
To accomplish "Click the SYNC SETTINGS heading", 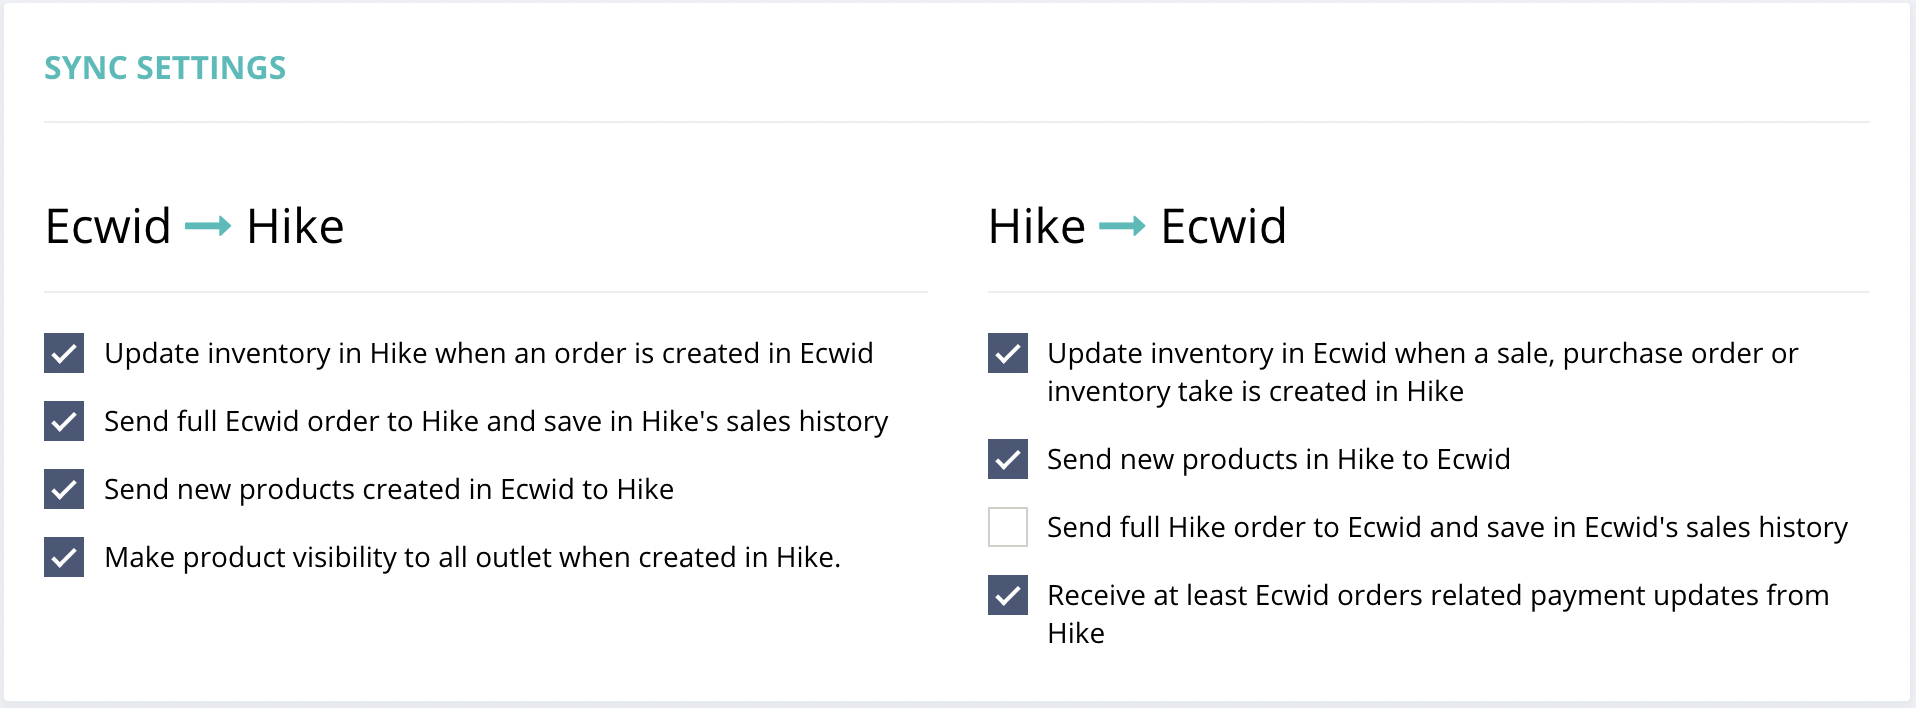I will [165, 68].
